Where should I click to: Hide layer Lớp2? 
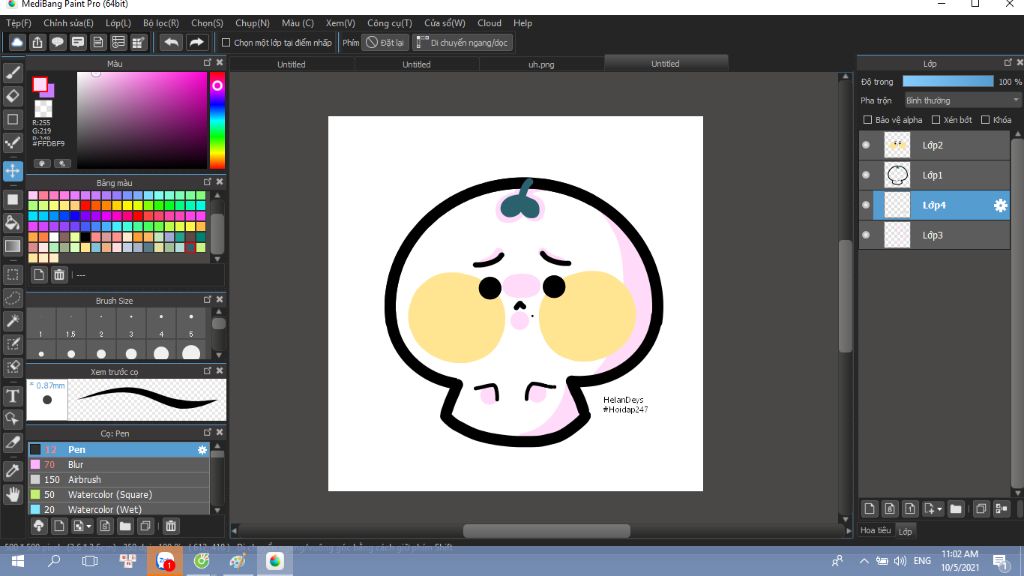[866, 145]
